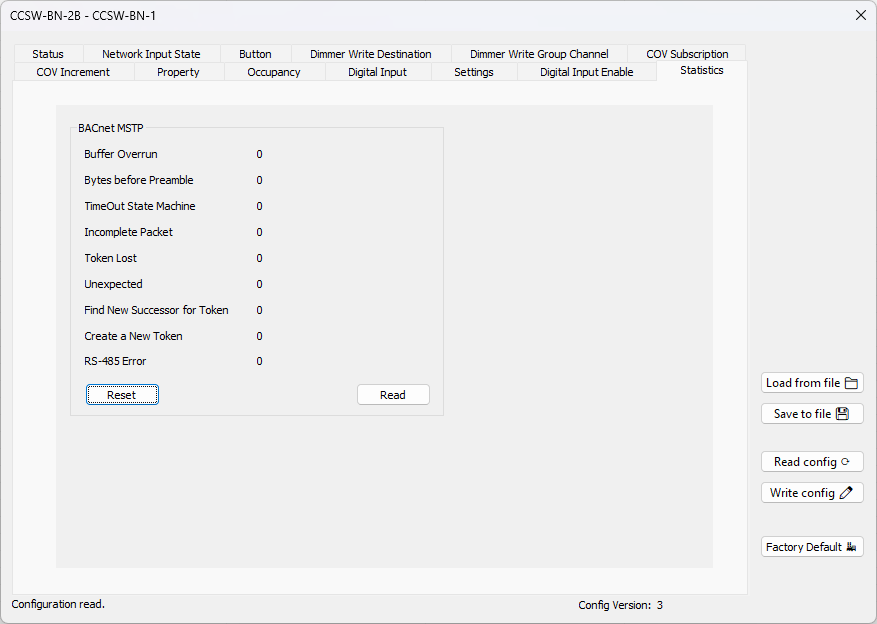Click the floppy disk icon on Save to file

pos(842,414)
